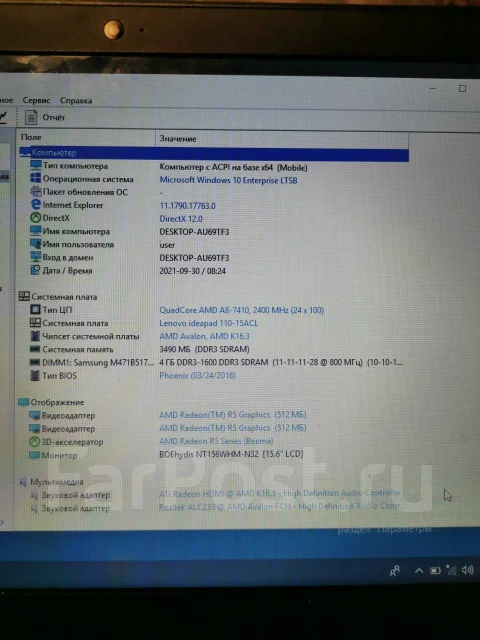480x640 pixels.
Task: Select the Системная плата group header
Action: 58,297
